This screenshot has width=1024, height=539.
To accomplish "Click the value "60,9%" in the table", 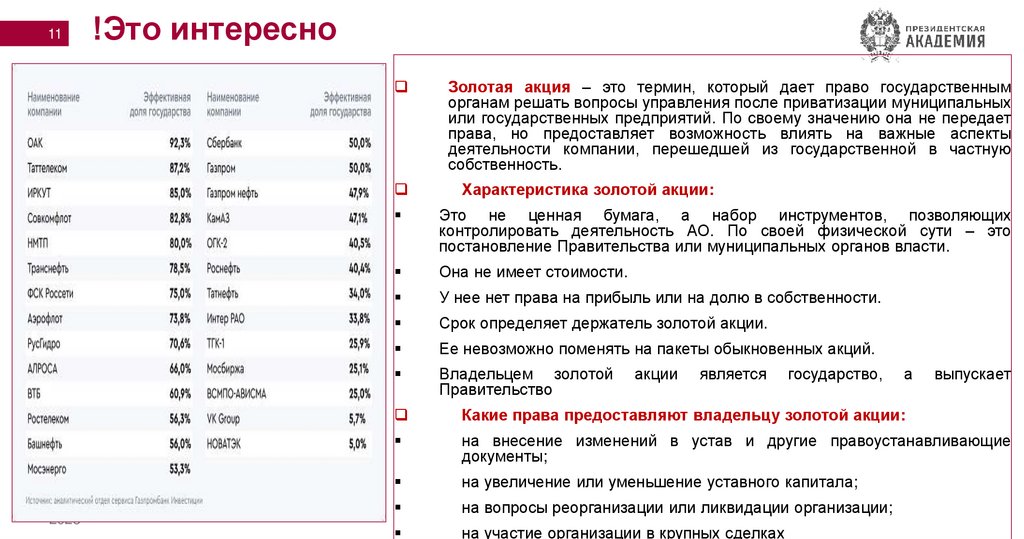I will pyautogui.click(x=180, y=394).
